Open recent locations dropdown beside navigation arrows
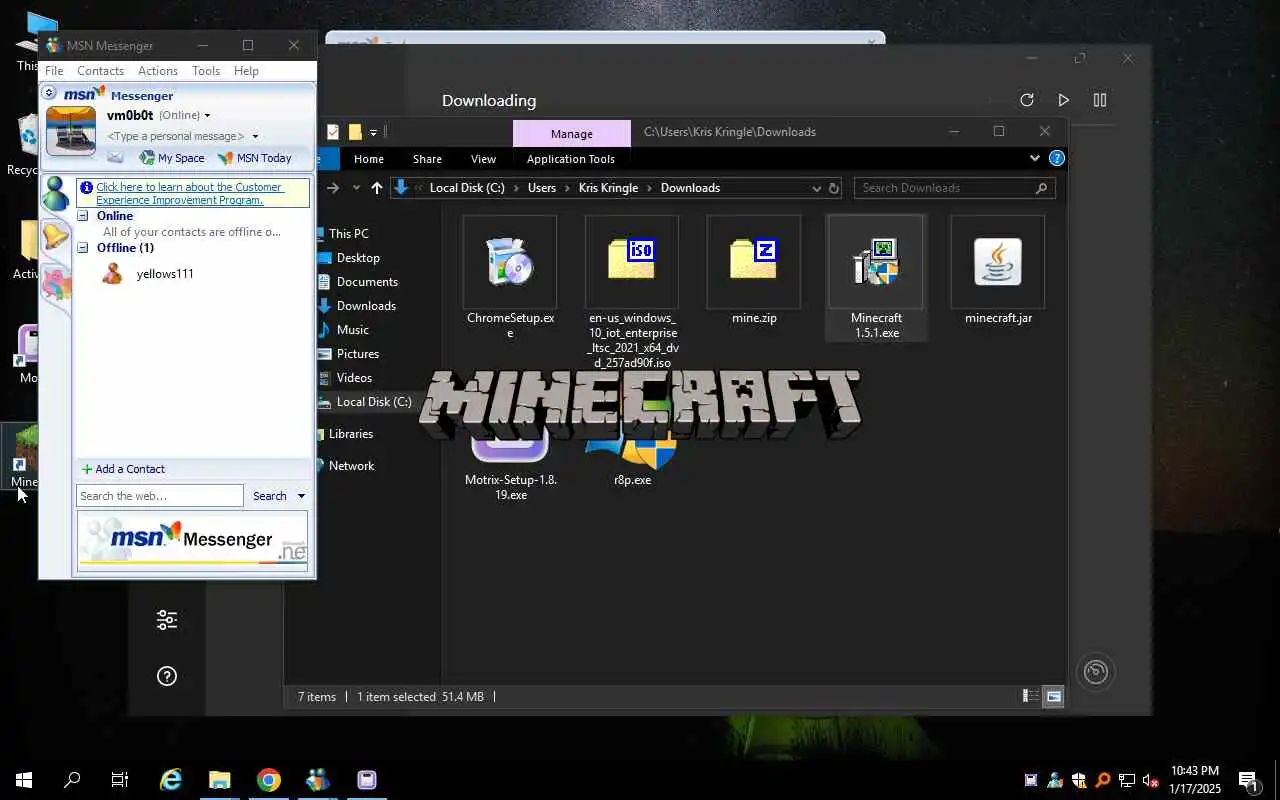The width and height of the screenshot is (1280, 800). click(356, 188)
